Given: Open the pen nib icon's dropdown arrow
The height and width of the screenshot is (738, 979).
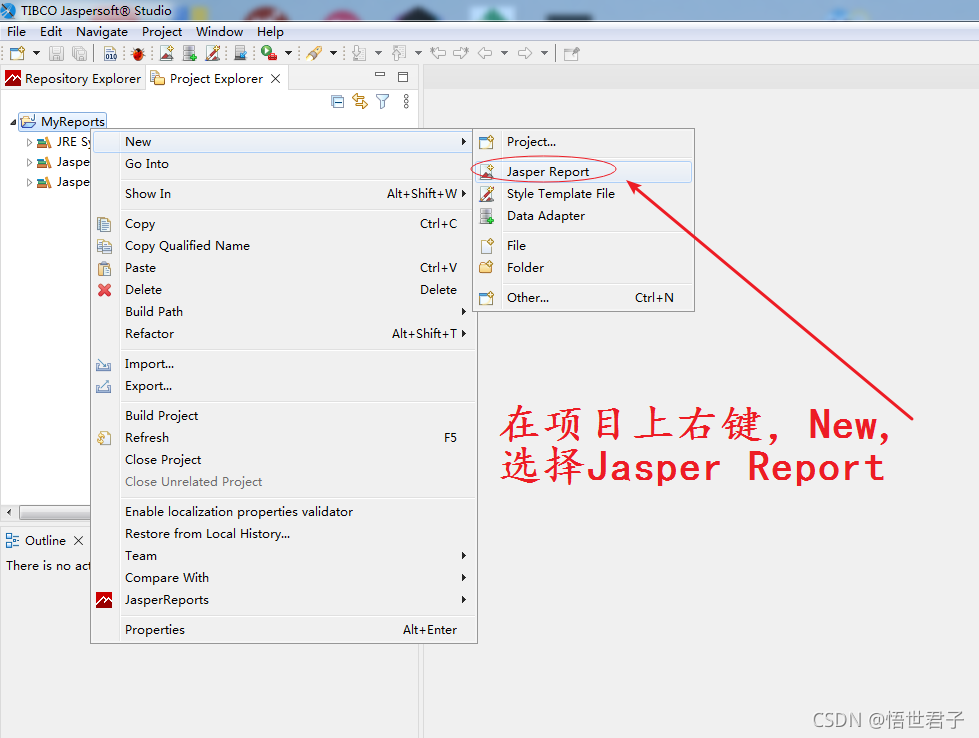Looking at the screenshot, I should tap(333, 54).
